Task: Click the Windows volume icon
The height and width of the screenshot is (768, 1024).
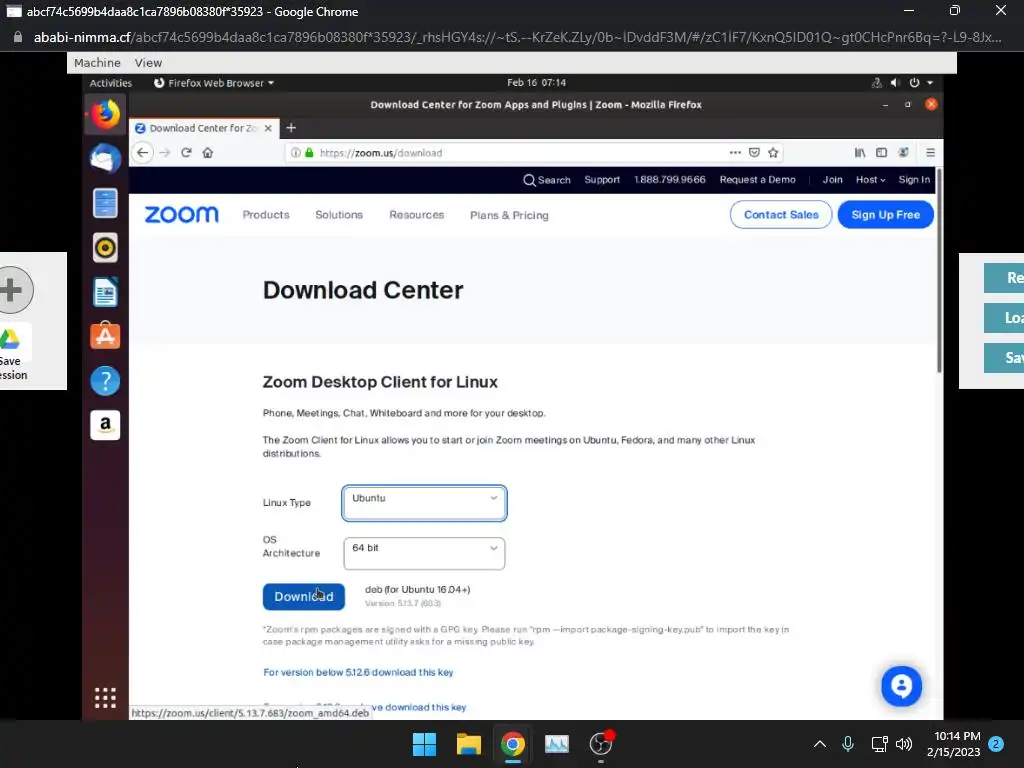Action: 904,744
